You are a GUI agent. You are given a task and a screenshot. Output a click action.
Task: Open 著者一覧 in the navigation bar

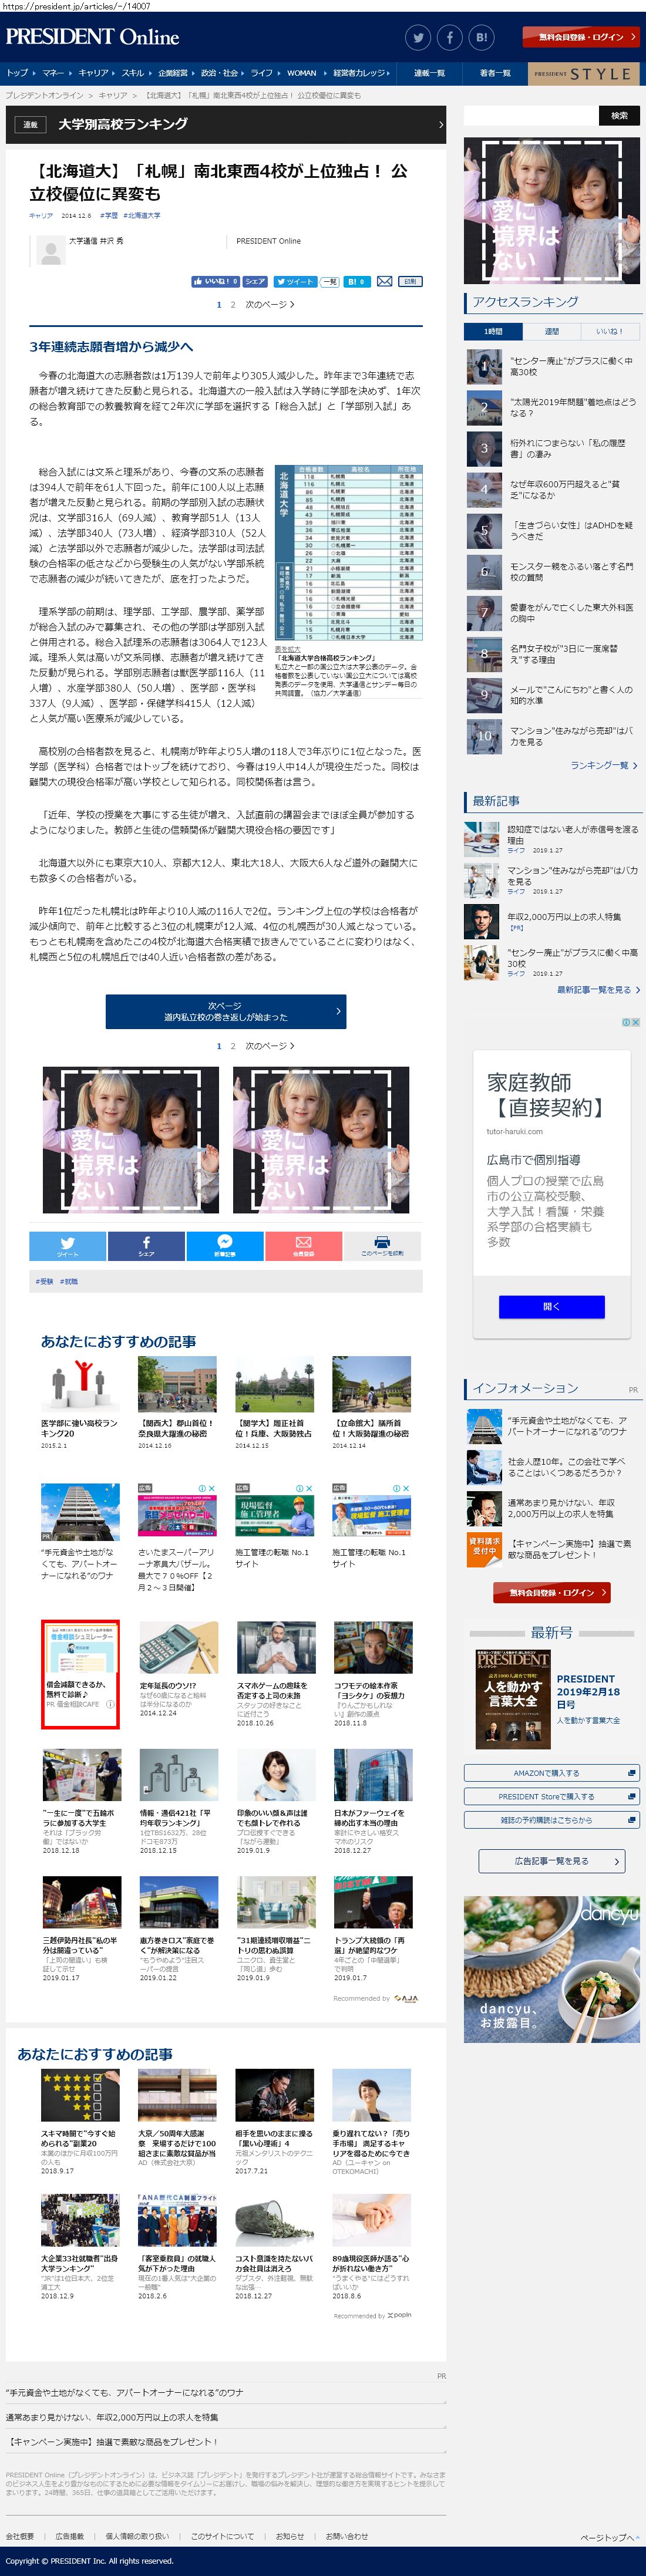[495, 73]
